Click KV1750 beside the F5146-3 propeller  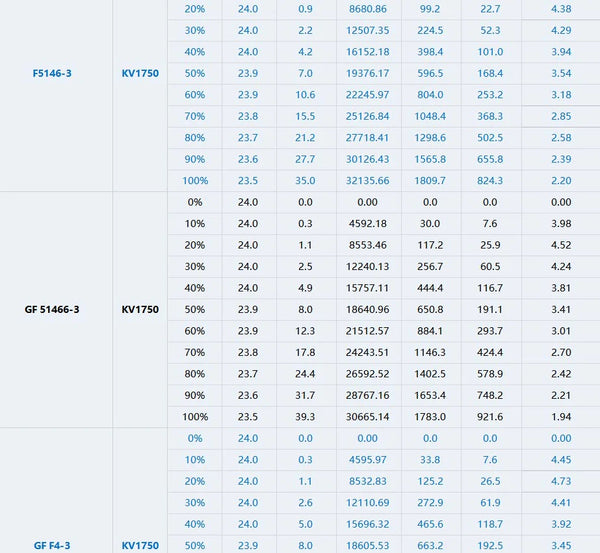140,73
